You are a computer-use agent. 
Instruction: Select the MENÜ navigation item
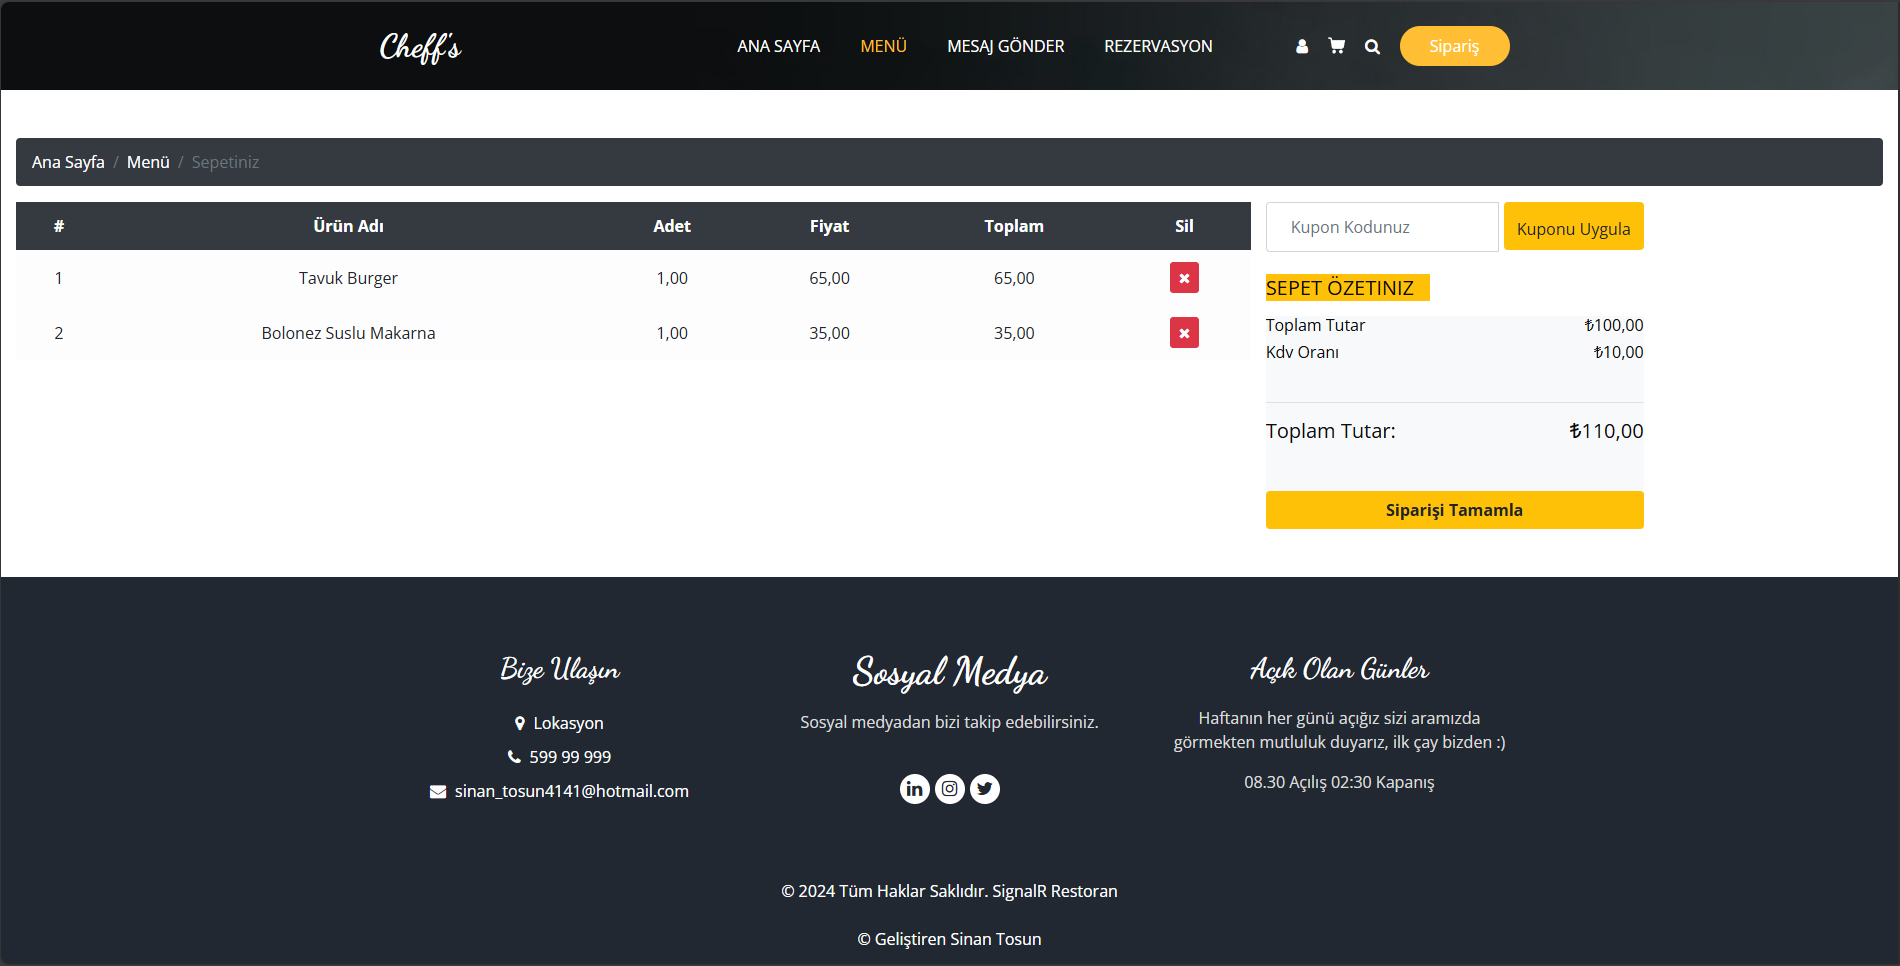pyautogui.click(x=883, y=46)
